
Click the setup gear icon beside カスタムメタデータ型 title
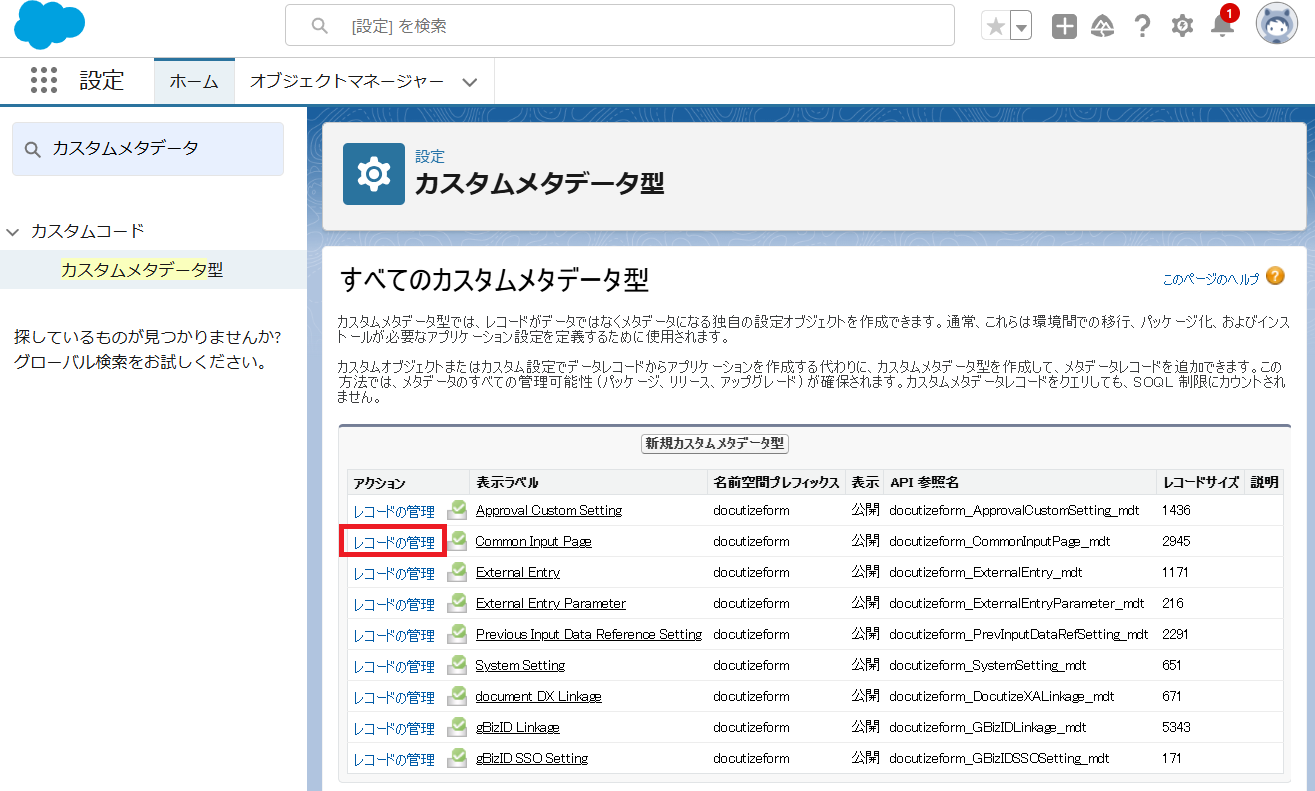pyautogui.click(x=374, y=174)
